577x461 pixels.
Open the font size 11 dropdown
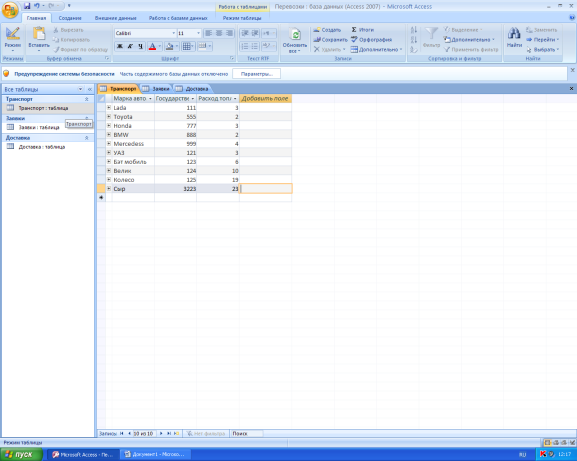point(198,33)
